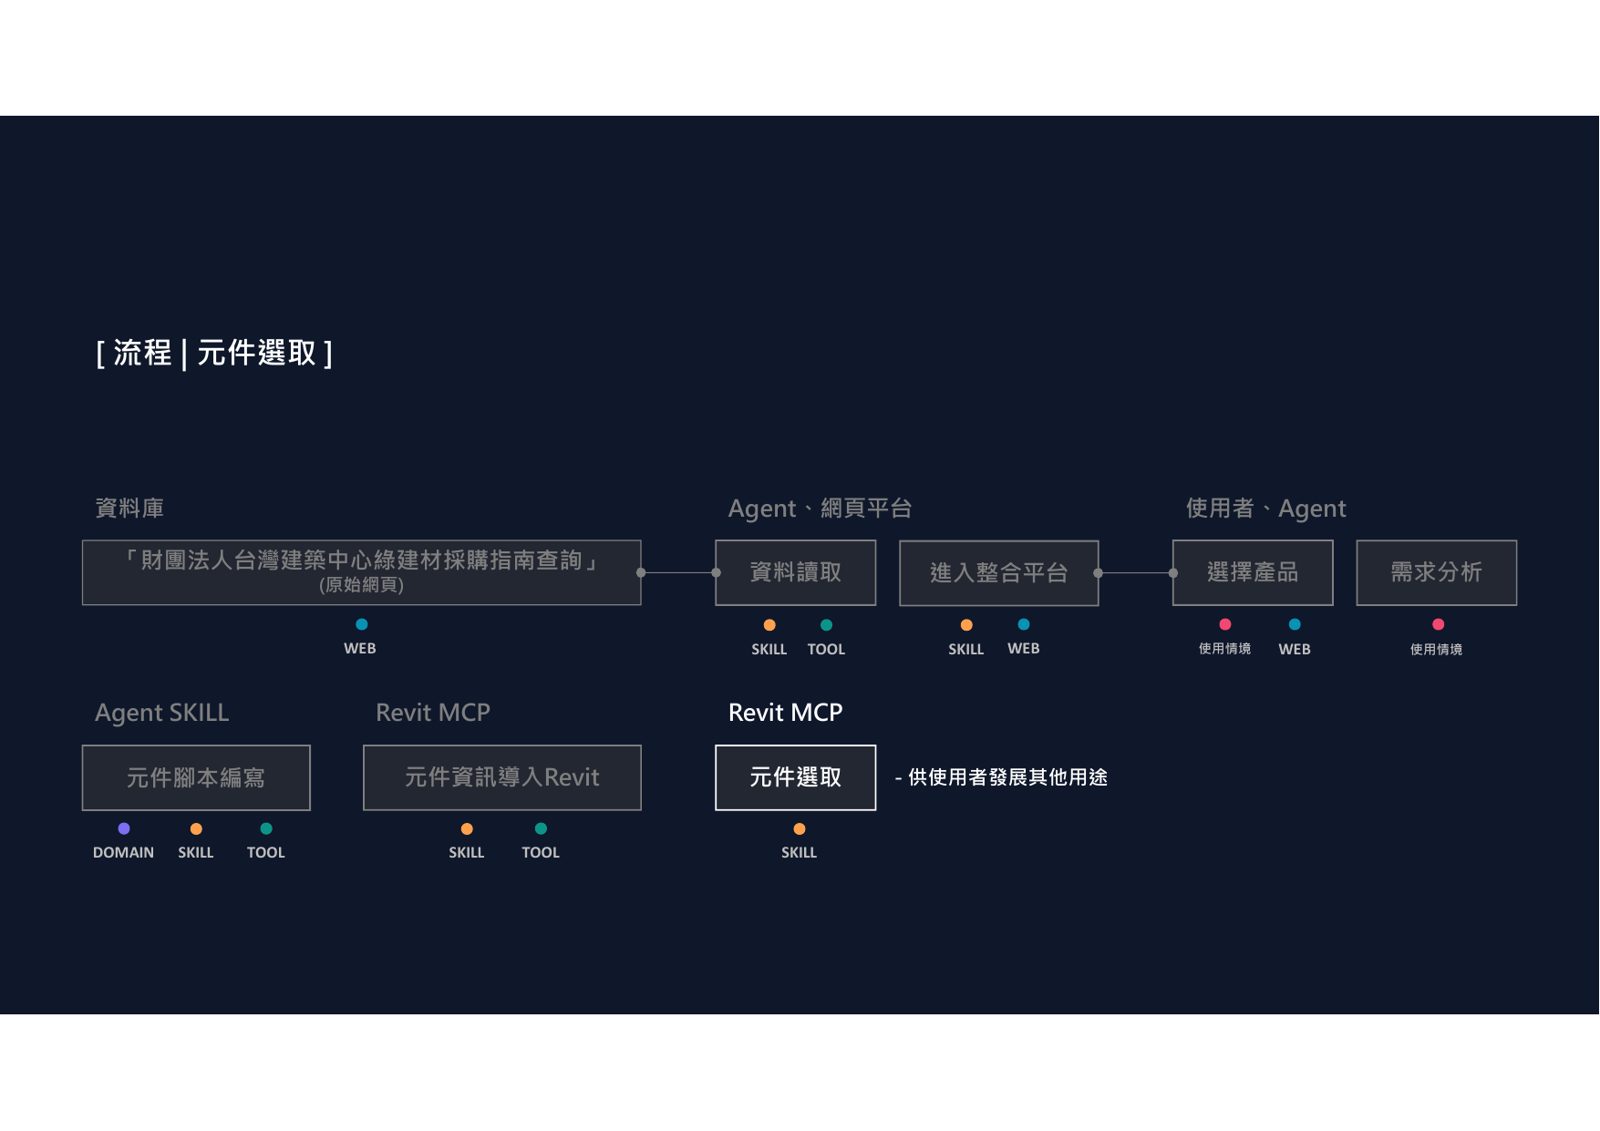Select the 選擇產品 box
This screenshot has width=1600, height=1131.
pos(1252,572)
